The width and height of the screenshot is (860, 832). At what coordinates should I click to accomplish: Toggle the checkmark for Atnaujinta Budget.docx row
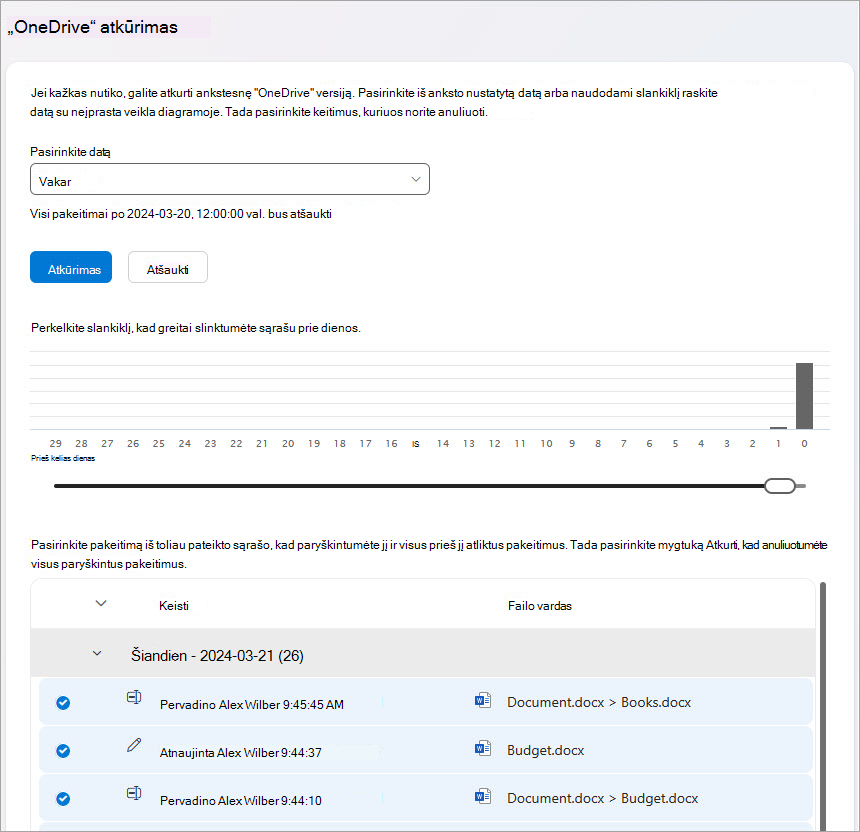click(x=63, y=751)
